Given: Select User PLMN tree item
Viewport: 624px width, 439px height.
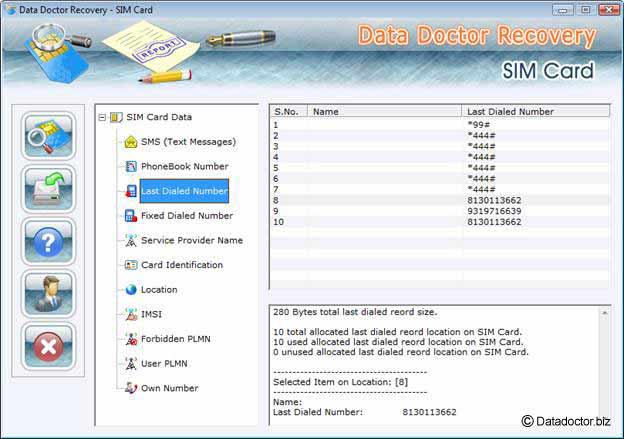Looking at the screenshot, I should [164, 364].
